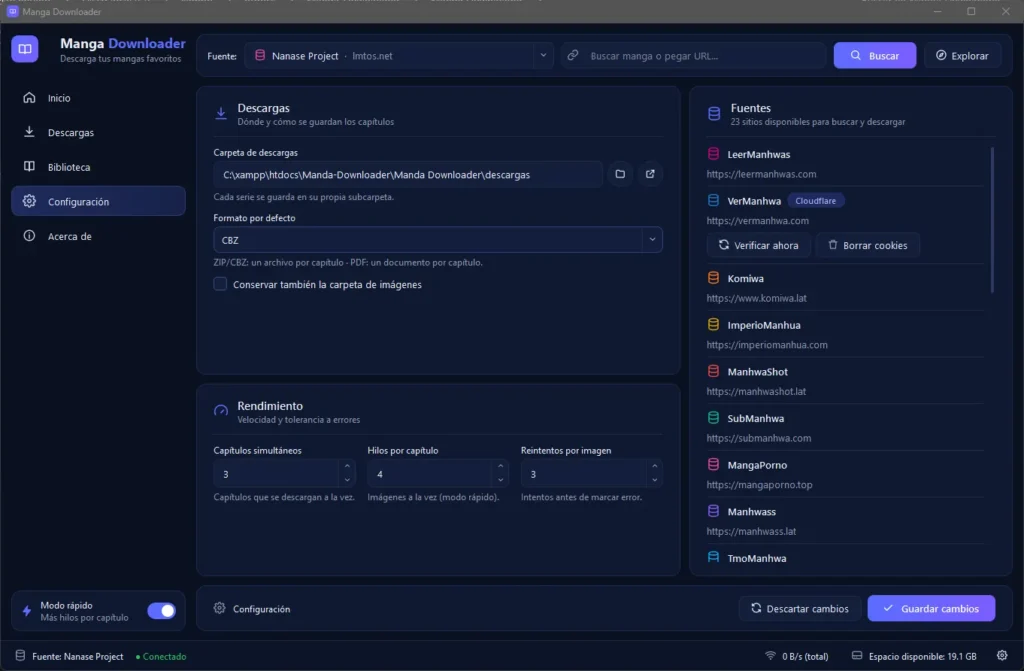
Task: Click the settings gear in status bar
Action: (x=1002, y=655)
